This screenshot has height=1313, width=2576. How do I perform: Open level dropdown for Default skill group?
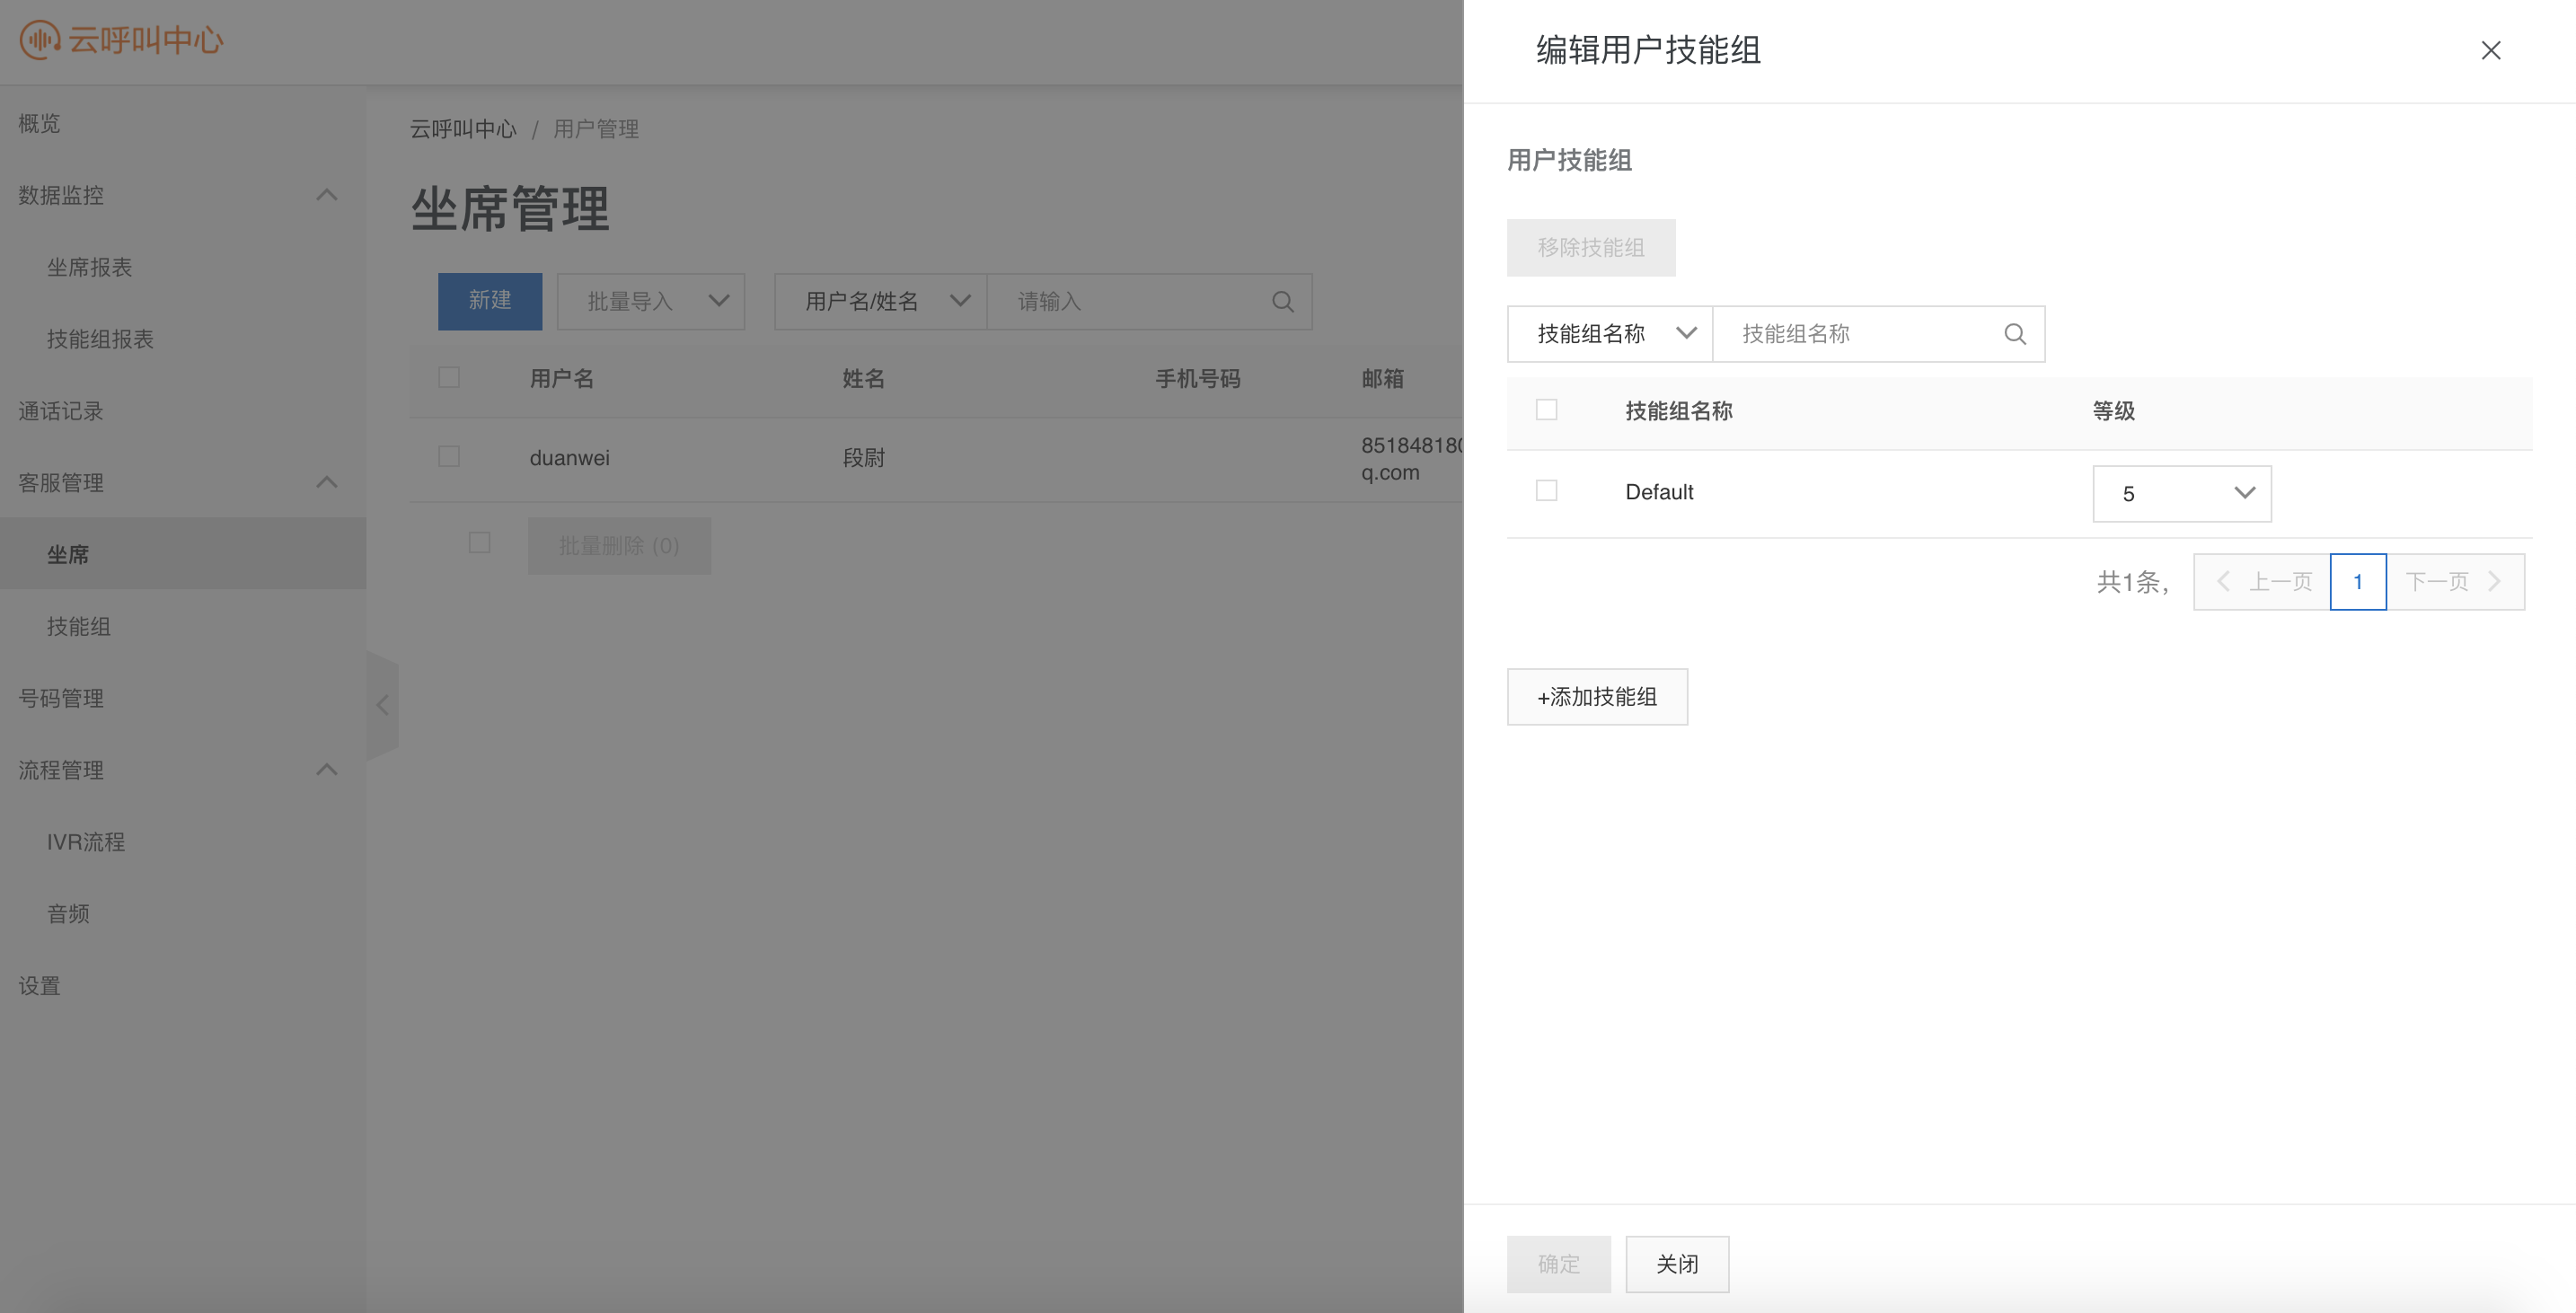pyautogui.click(x=2181, y=494)
